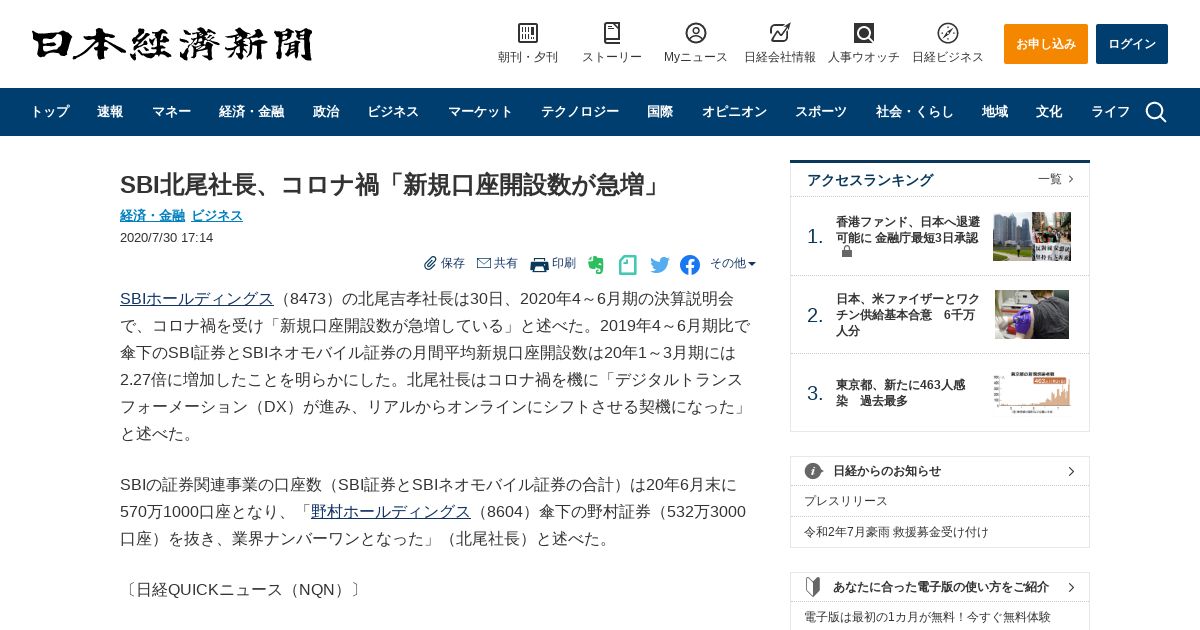This screenshot has width=1200, height=630.
Task: Click the lock icon under 香港ファンド headline
Action: (847, 252)
